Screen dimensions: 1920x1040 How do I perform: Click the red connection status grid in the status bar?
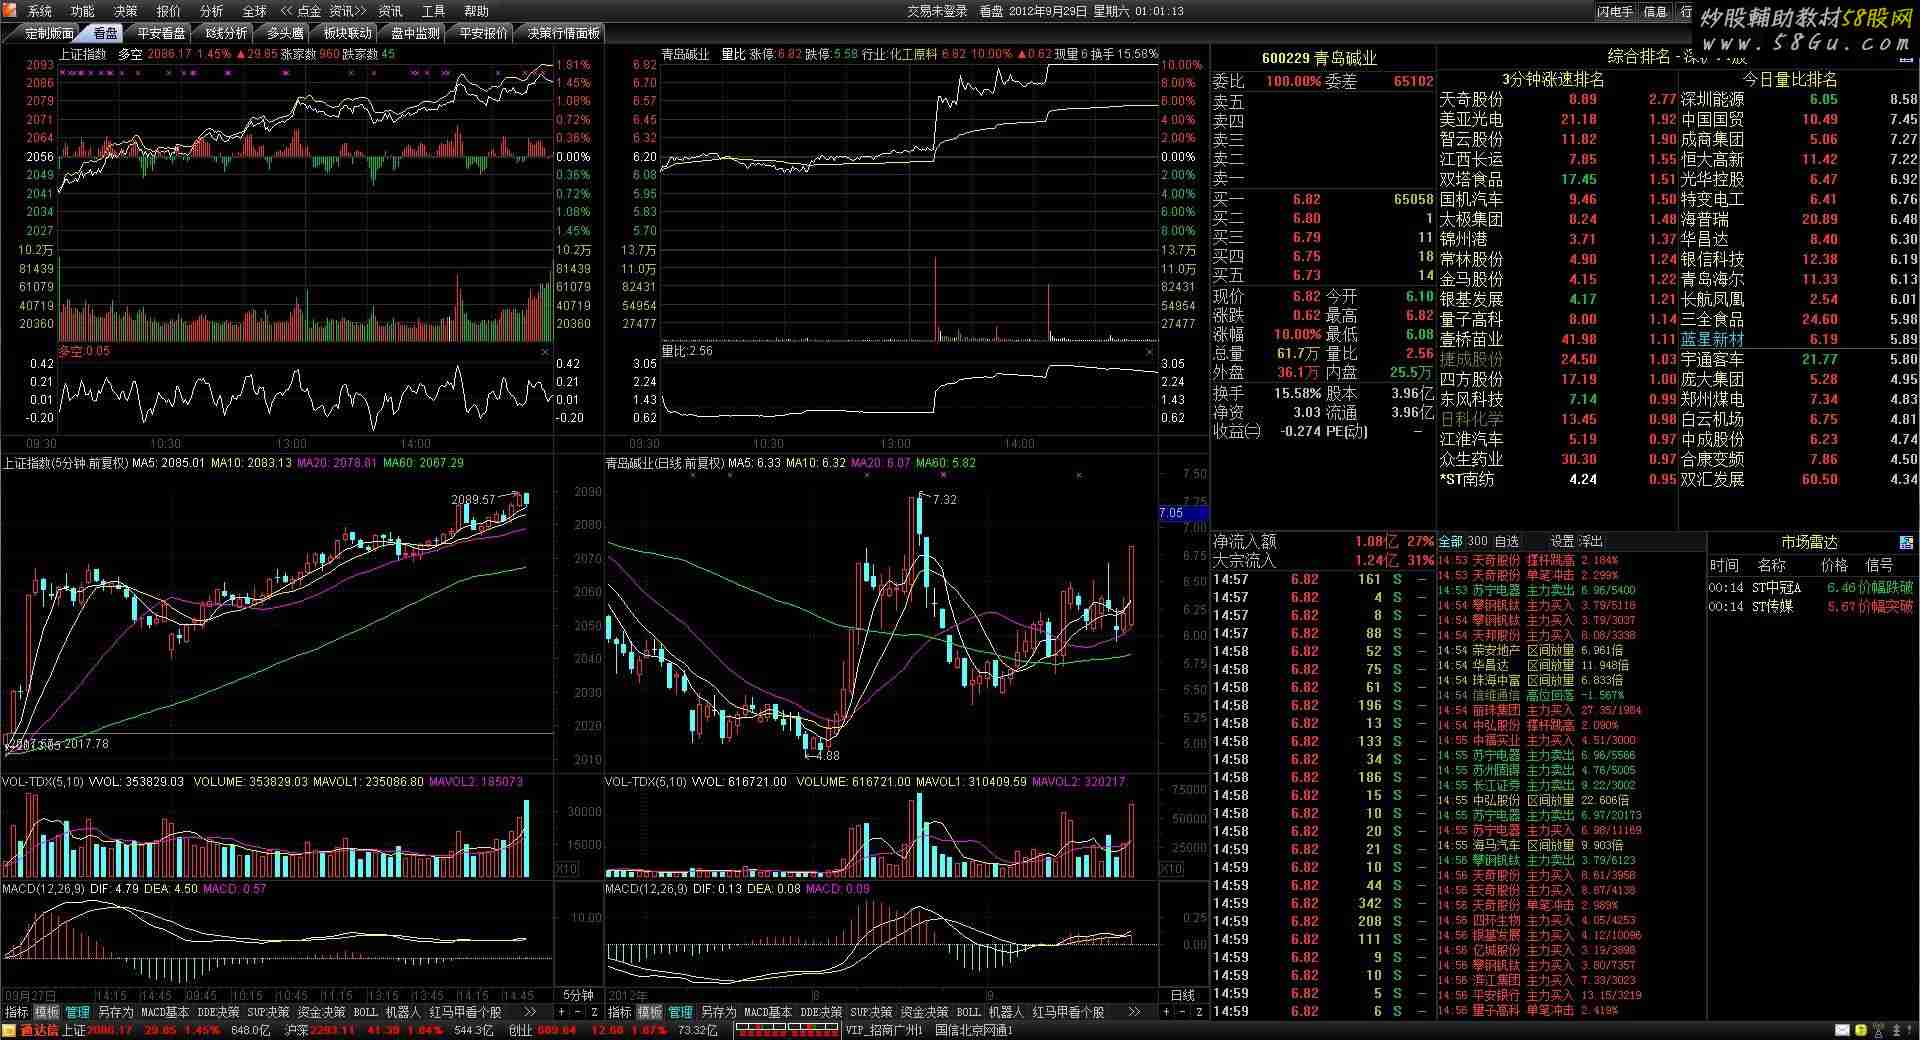[786, 1029]
